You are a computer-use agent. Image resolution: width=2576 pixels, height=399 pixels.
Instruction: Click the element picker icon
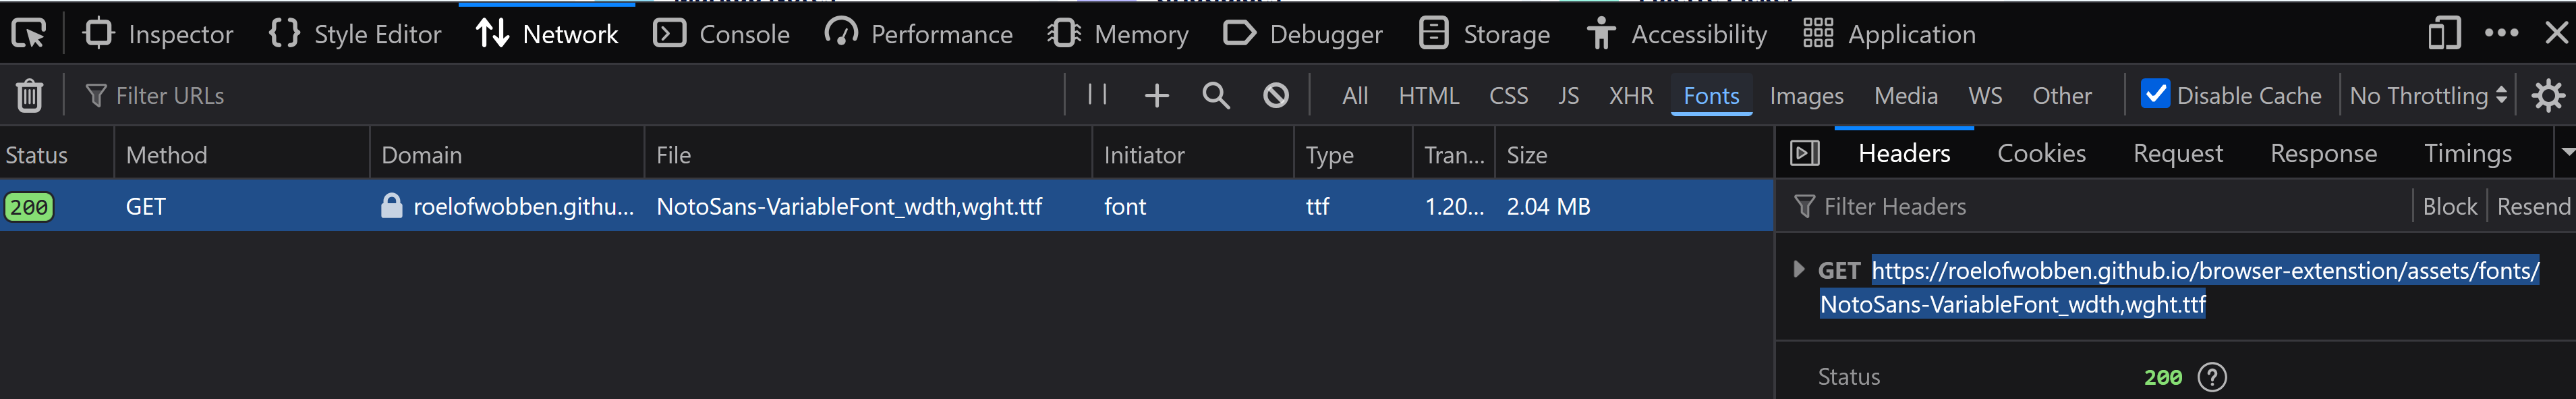28,34
